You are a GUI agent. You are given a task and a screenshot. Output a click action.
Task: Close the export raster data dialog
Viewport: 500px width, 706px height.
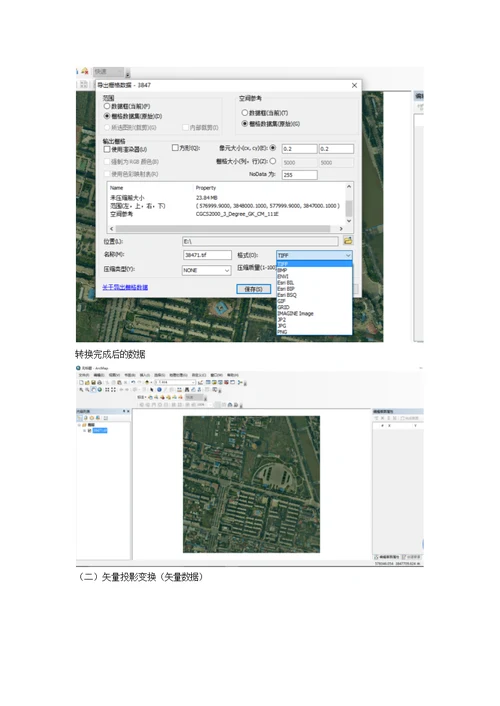(x=355, y=85)
